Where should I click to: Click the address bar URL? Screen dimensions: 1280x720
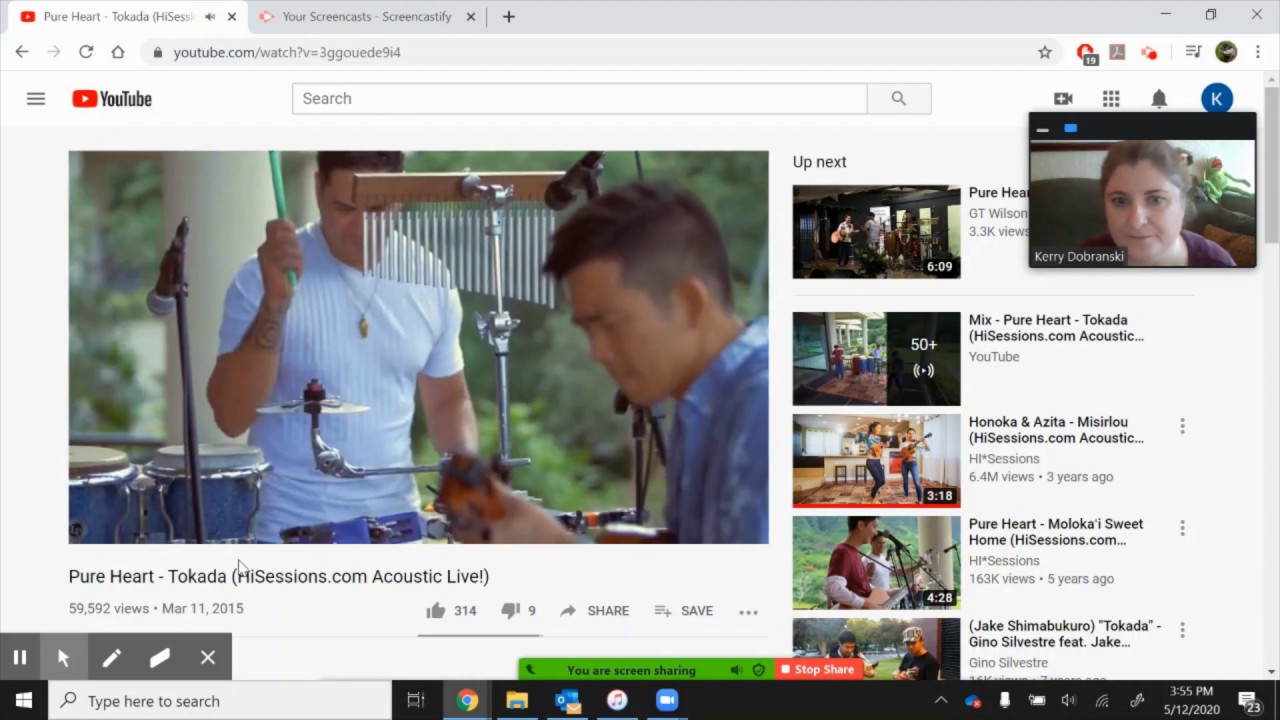[x=287, y=52]
